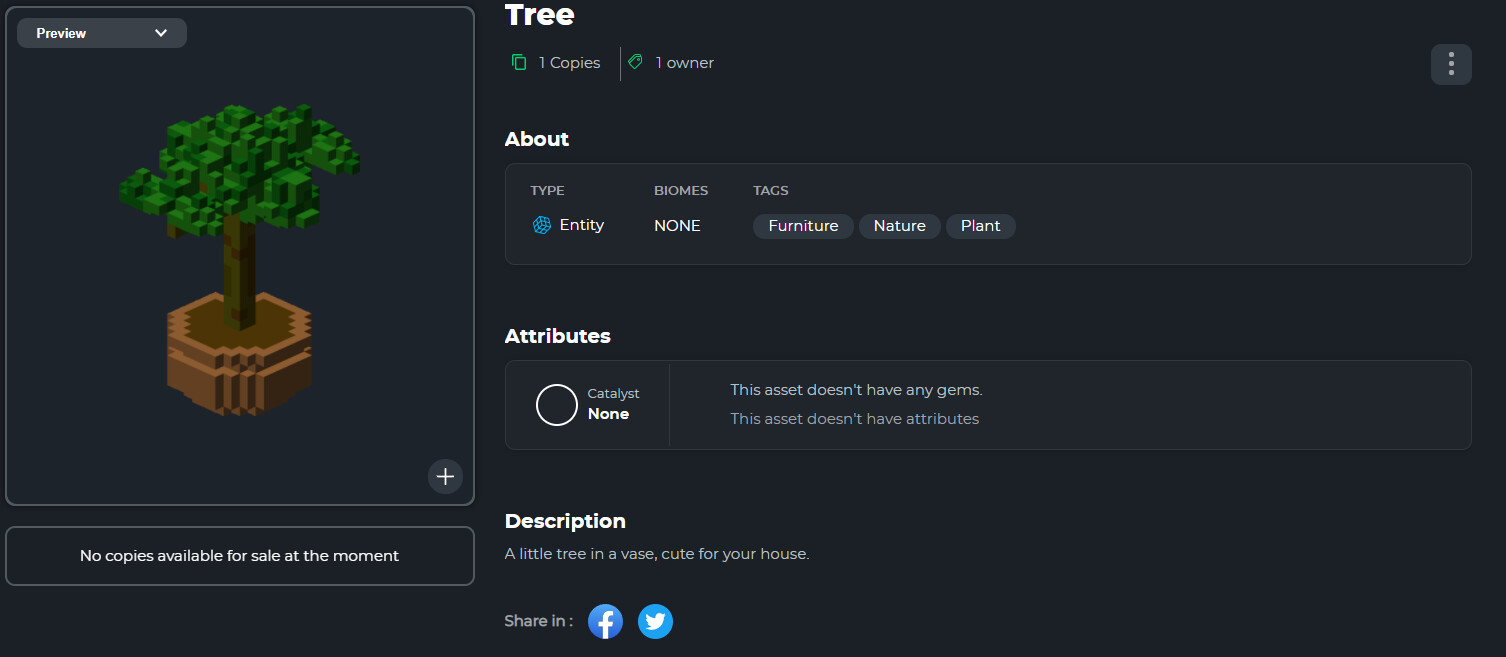Image resolution: width=1506 pixels, height=657 pixels.
Task: Share asset on Twitter
Action: (x=655, y=621)
